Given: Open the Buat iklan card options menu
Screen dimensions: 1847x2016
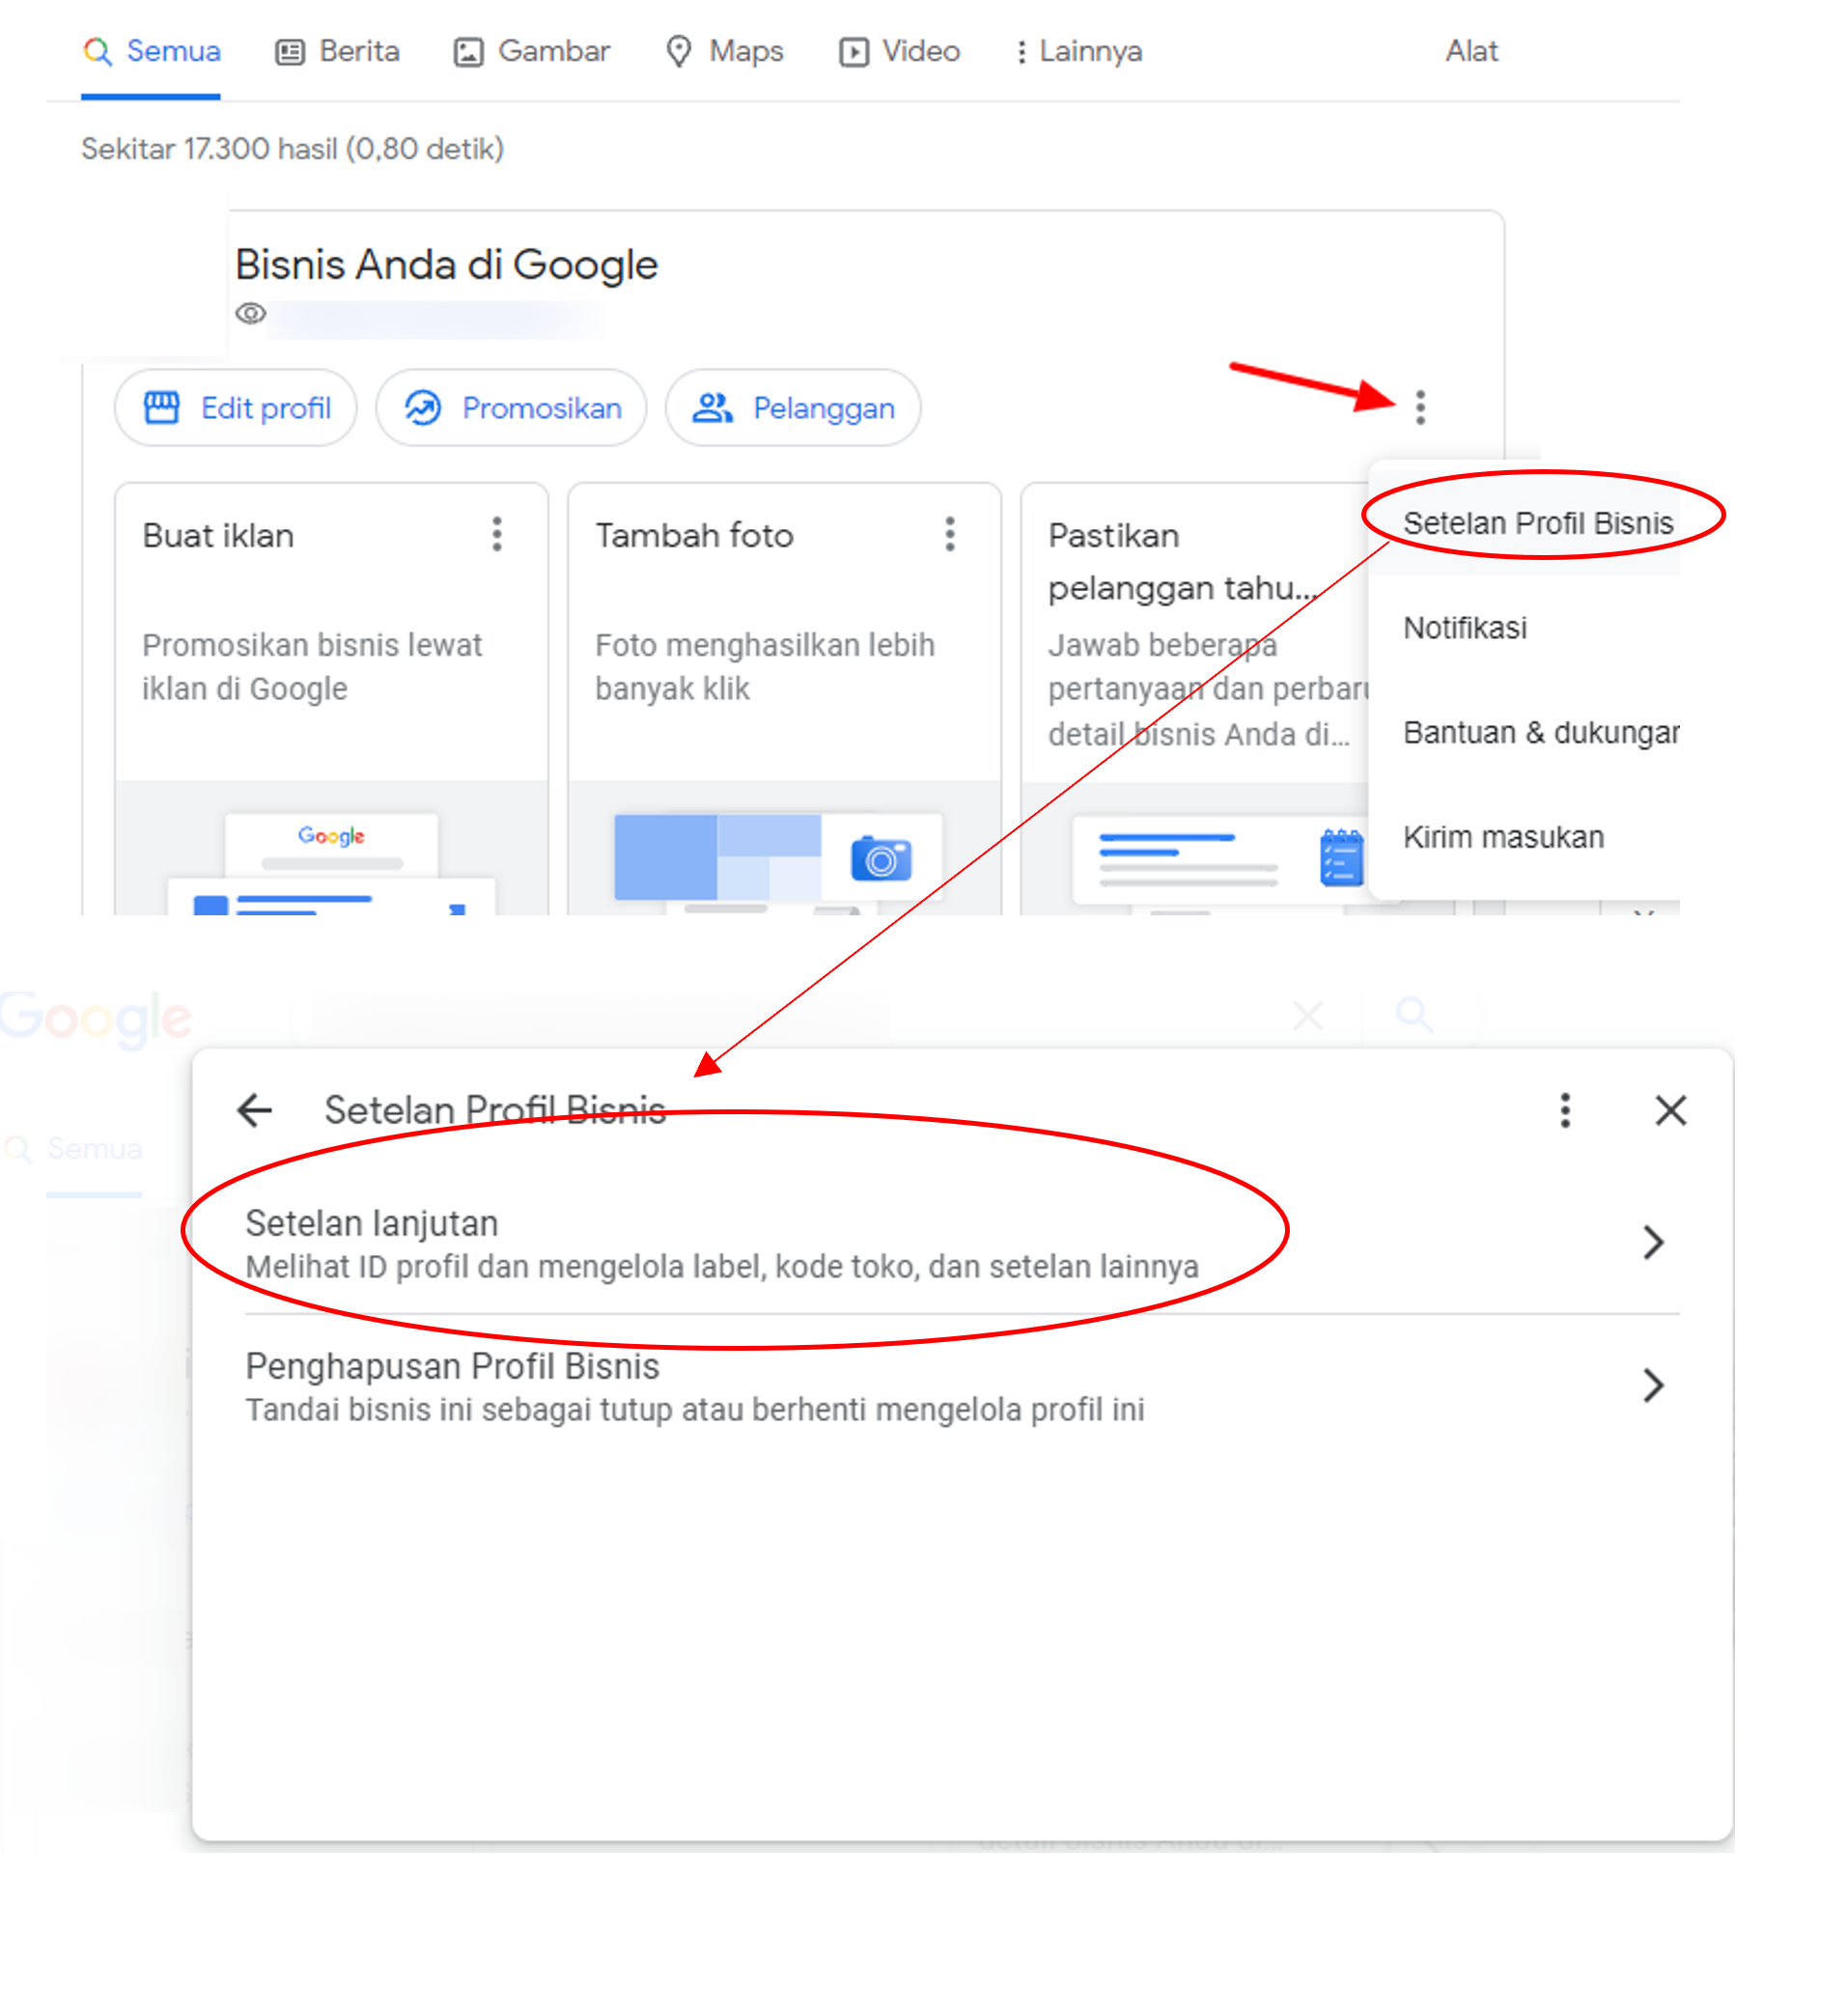Looking at the screenshot, I should point(497,534).
